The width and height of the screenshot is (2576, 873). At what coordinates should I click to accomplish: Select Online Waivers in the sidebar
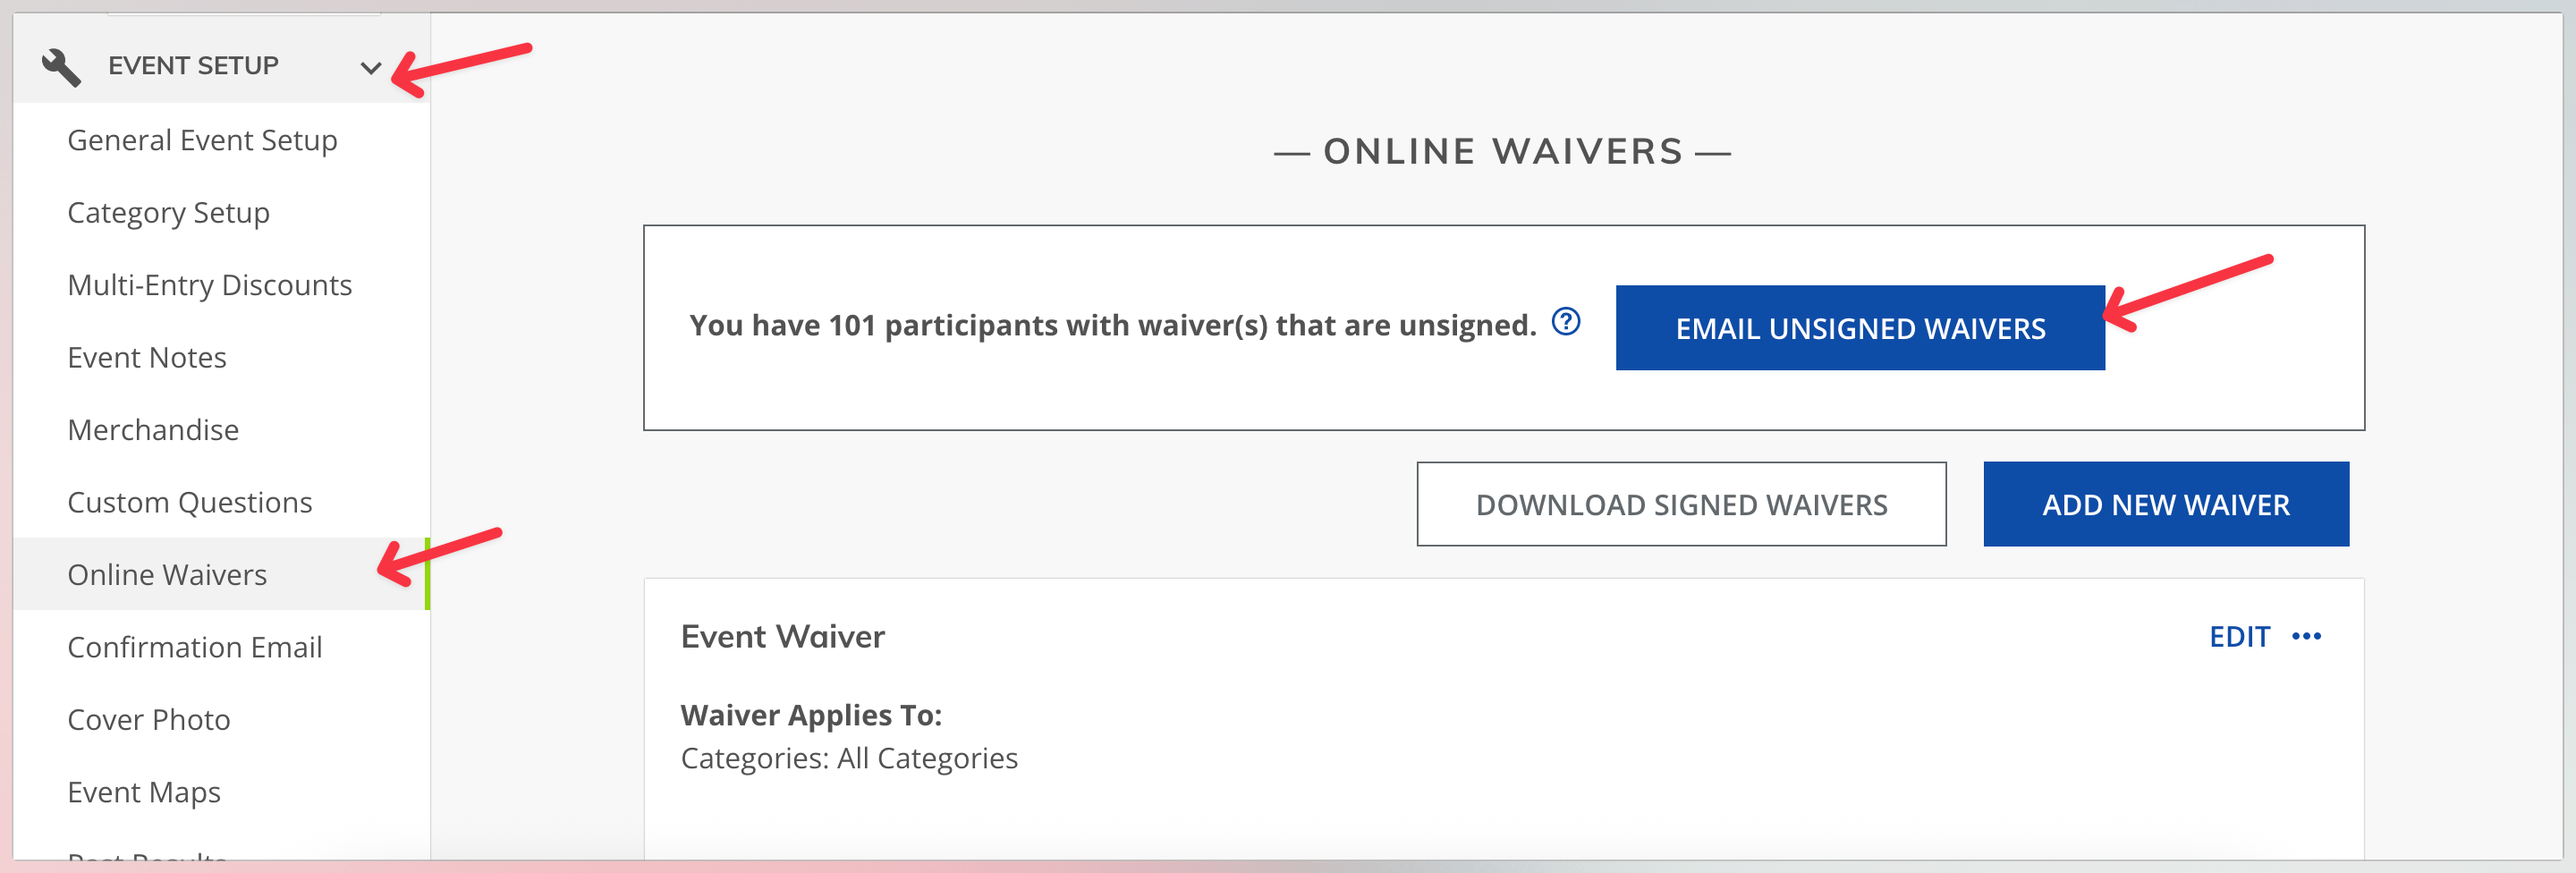coord(167,574)
